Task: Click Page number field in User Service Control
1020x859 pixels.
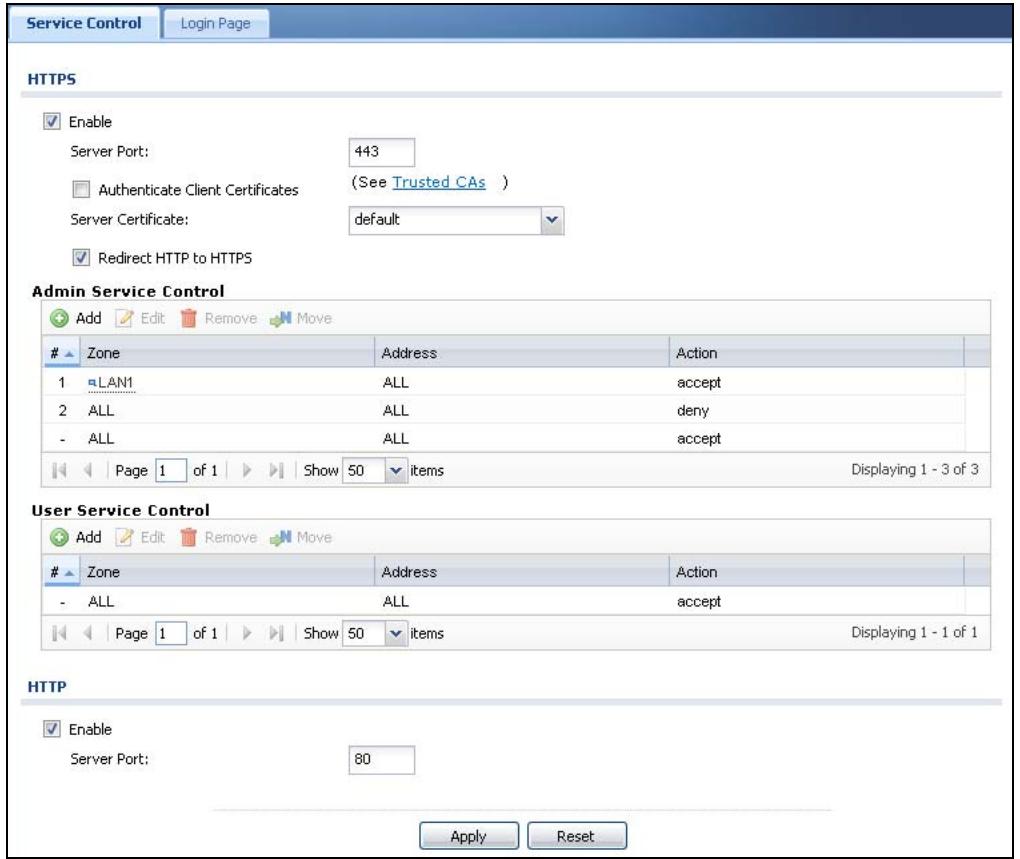Action: tap(171, 633)
